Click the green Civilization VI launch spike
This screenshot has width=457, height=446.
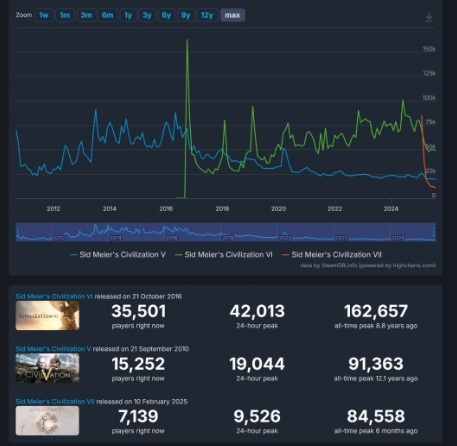(x=187, y=40)
